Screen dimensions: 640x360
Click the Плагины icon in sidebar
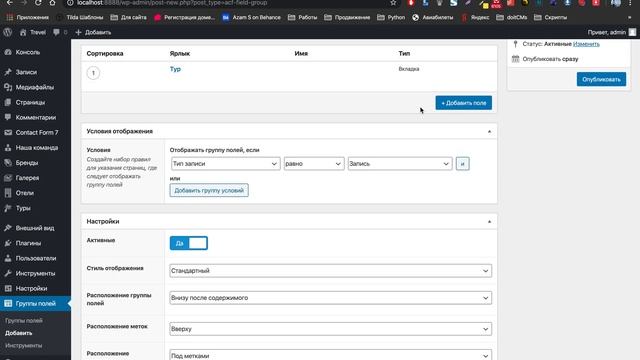coord(8,243)
